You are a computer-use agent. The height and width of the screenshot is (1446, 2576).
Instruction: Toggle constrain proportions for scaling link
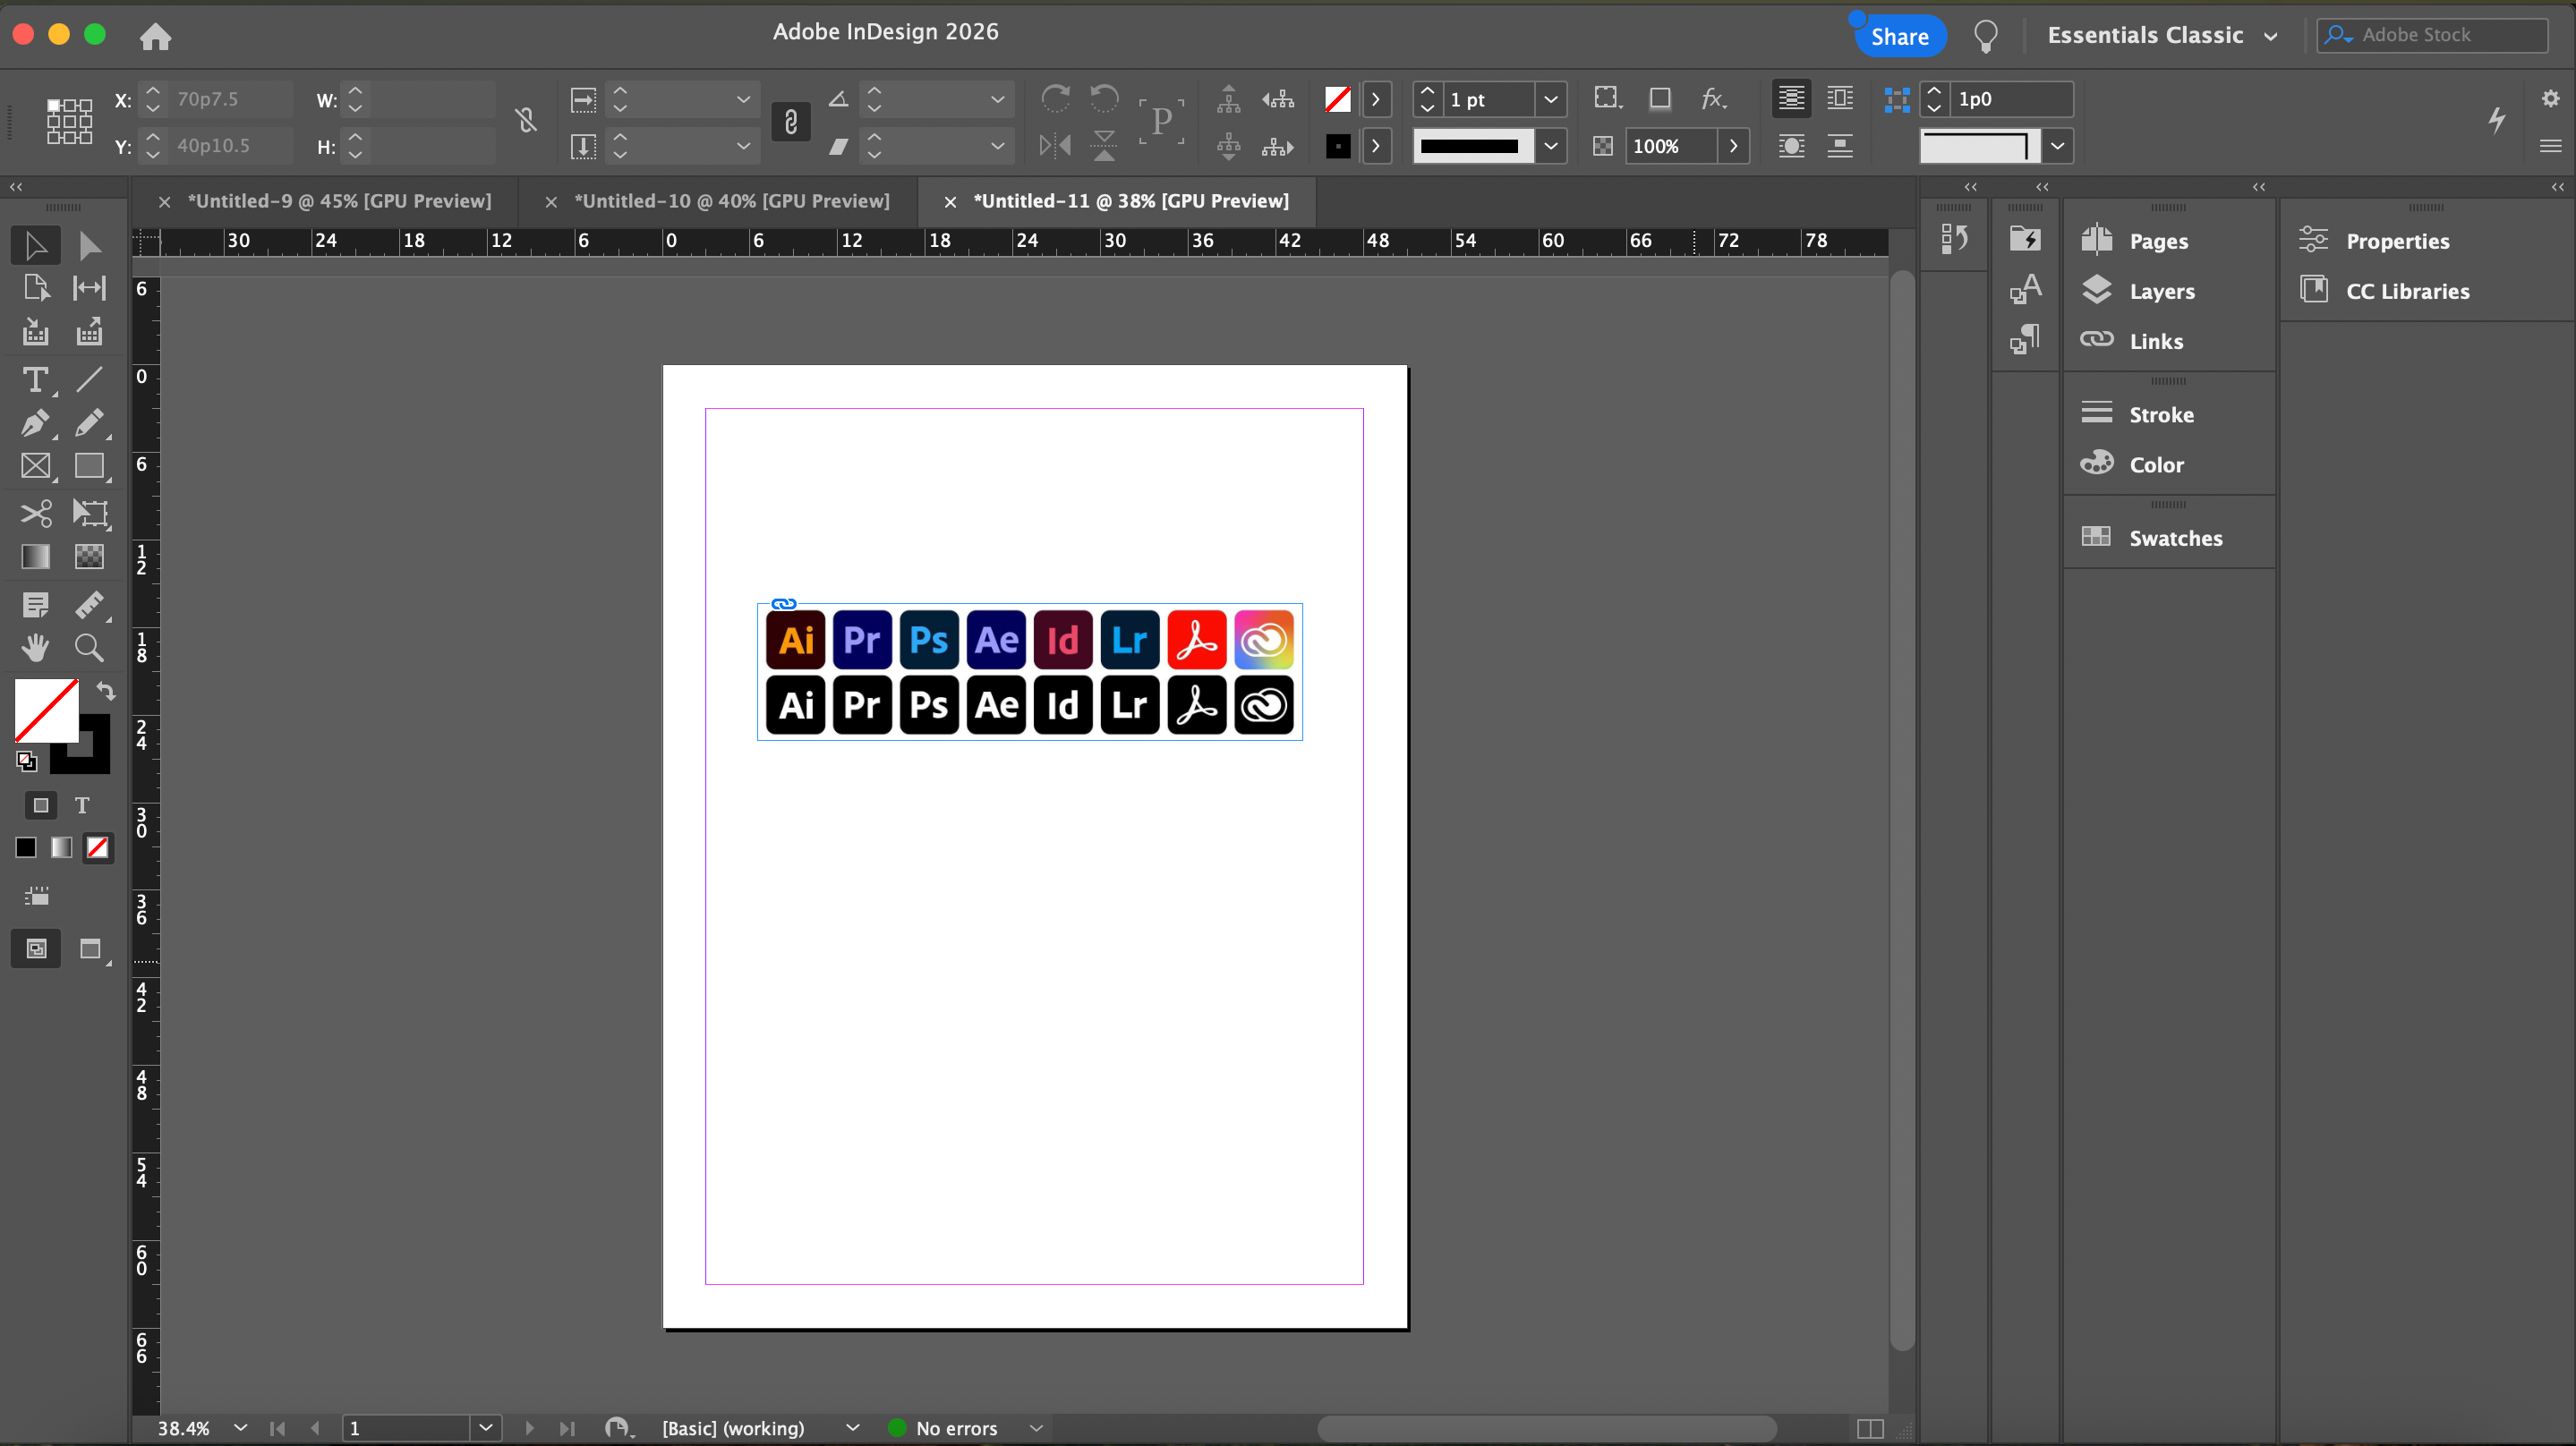click(790, 122)
